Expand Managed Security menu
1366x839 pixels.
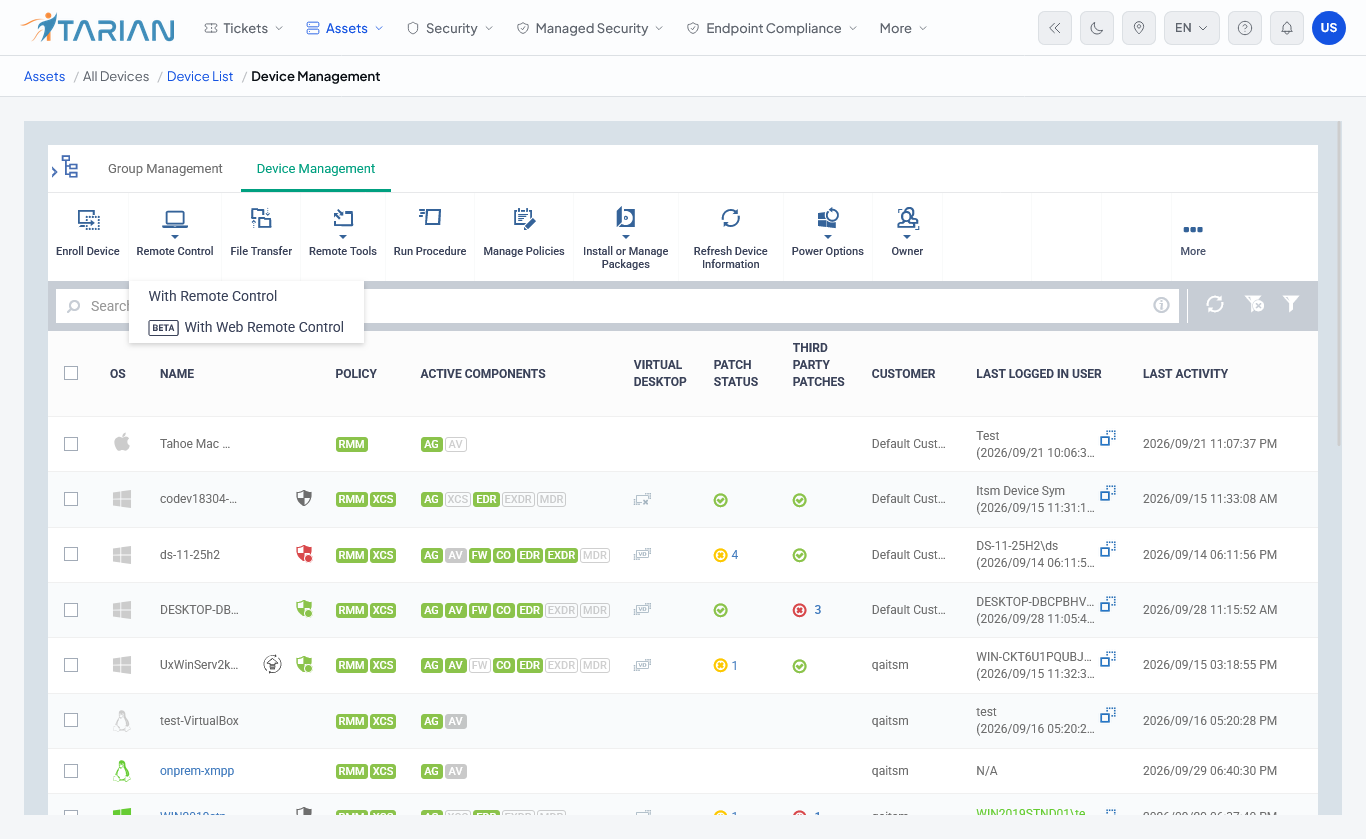[590, 28]
